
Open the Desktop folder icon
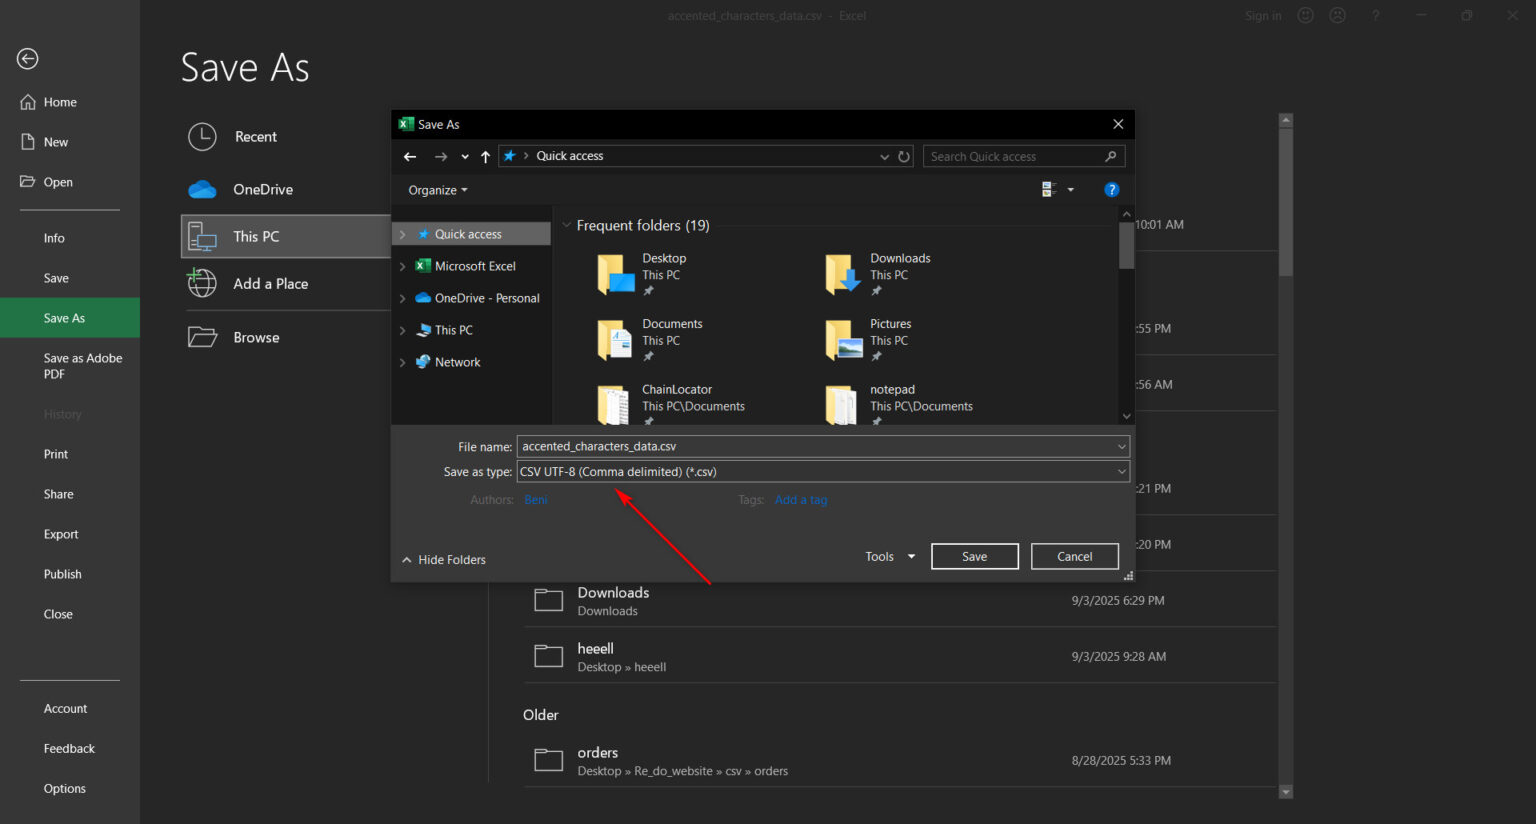pos(616,274)
